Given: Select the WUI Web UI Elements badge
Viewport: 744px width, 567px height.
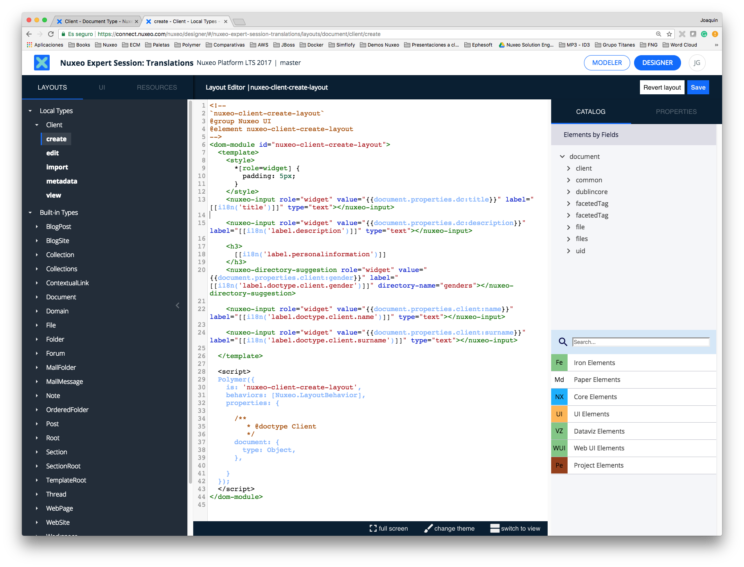Looking at the screenshot, I should point(559,448).
